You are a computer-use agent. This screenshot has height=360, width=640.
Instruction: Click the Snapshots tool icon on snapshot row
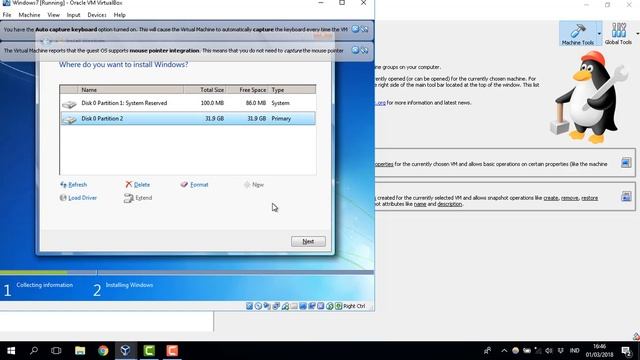pos(626,196)
